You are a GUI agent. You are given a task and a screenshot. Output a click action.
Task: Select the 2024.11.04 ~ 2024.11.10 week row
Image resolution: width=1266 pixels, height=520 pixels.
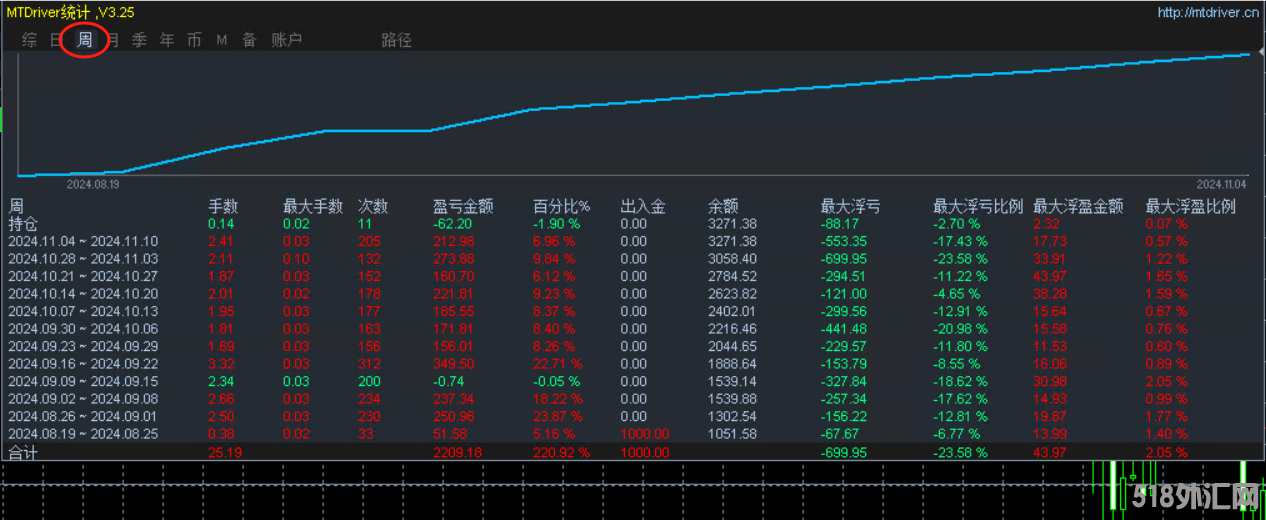83,241
